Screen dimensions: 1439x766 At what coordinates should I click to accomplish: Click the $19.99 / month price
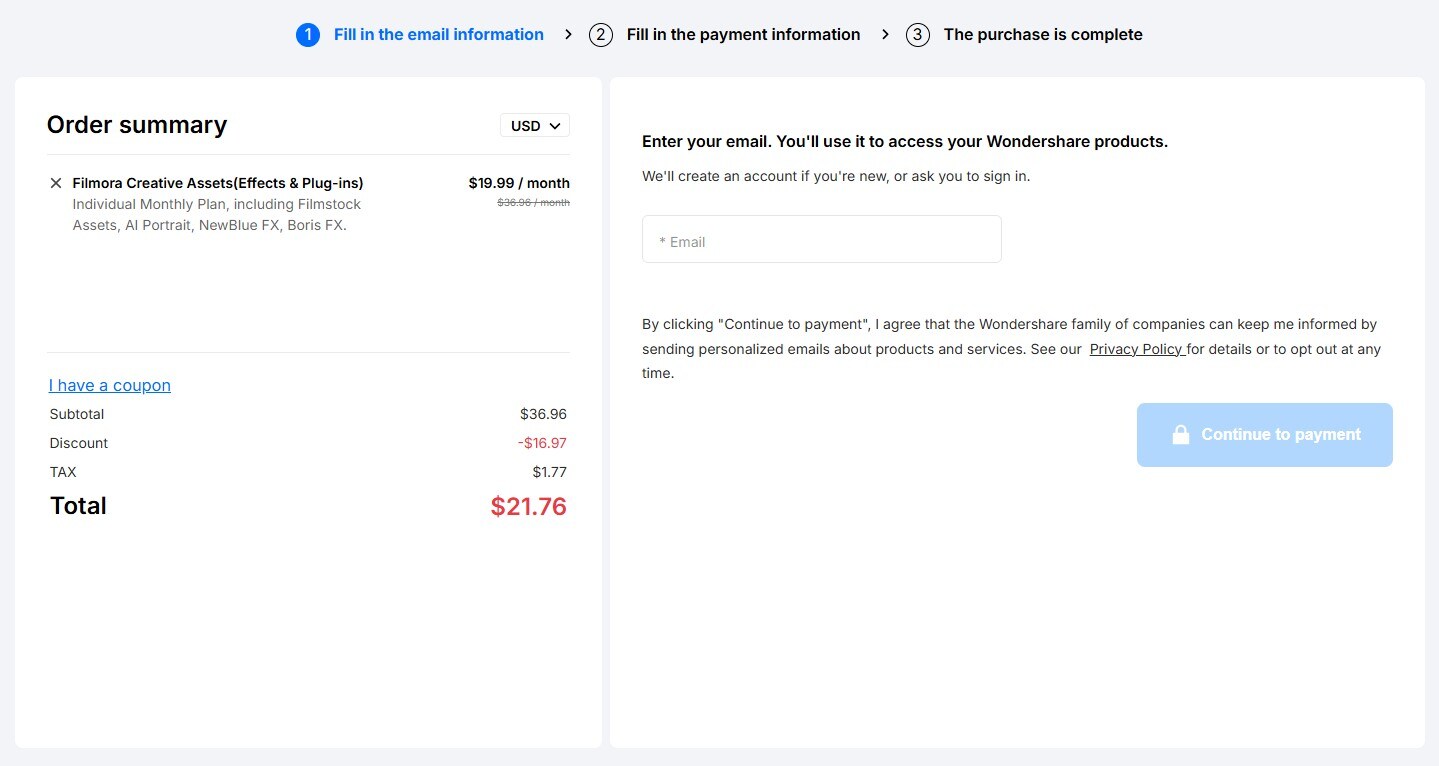click(x=518, y=183)
